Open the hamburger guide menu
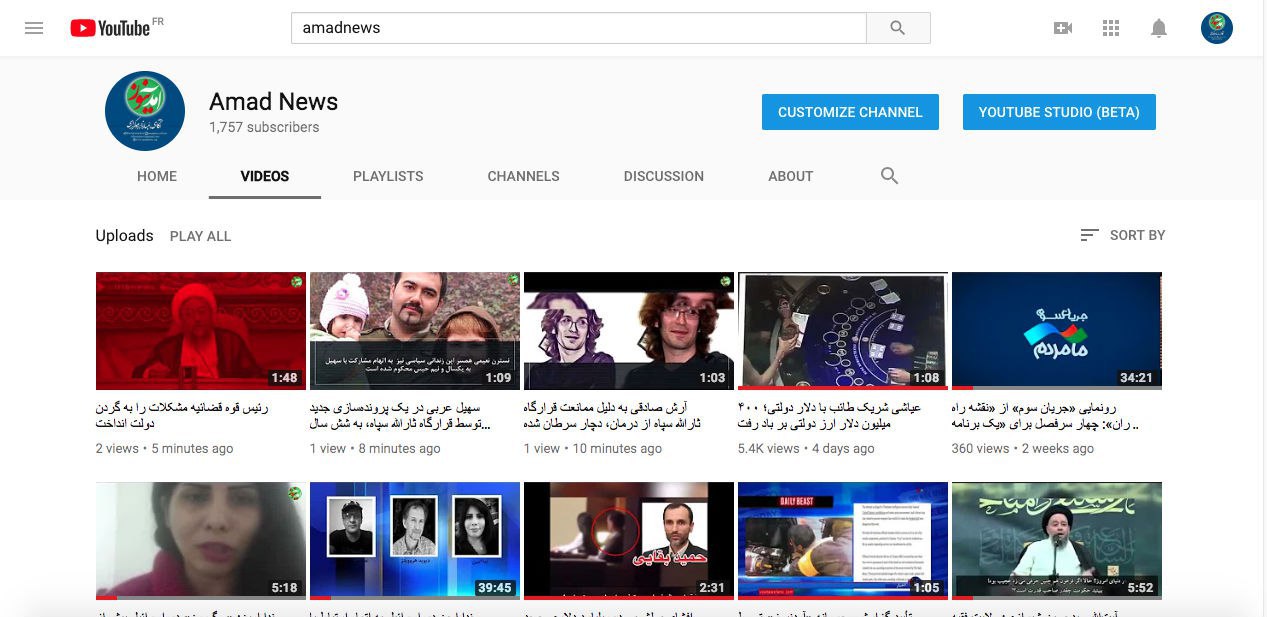The image size is (1267, 617). 34,28
